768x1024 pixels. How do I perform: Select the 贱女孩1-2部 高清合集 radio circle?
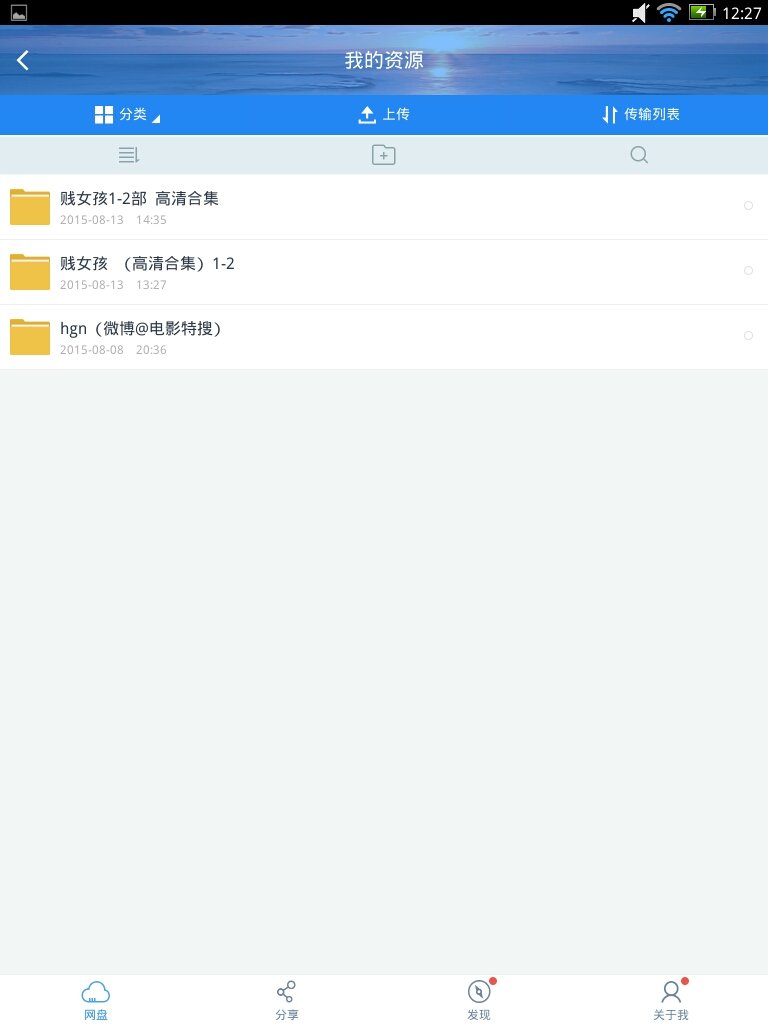(748, 206)
